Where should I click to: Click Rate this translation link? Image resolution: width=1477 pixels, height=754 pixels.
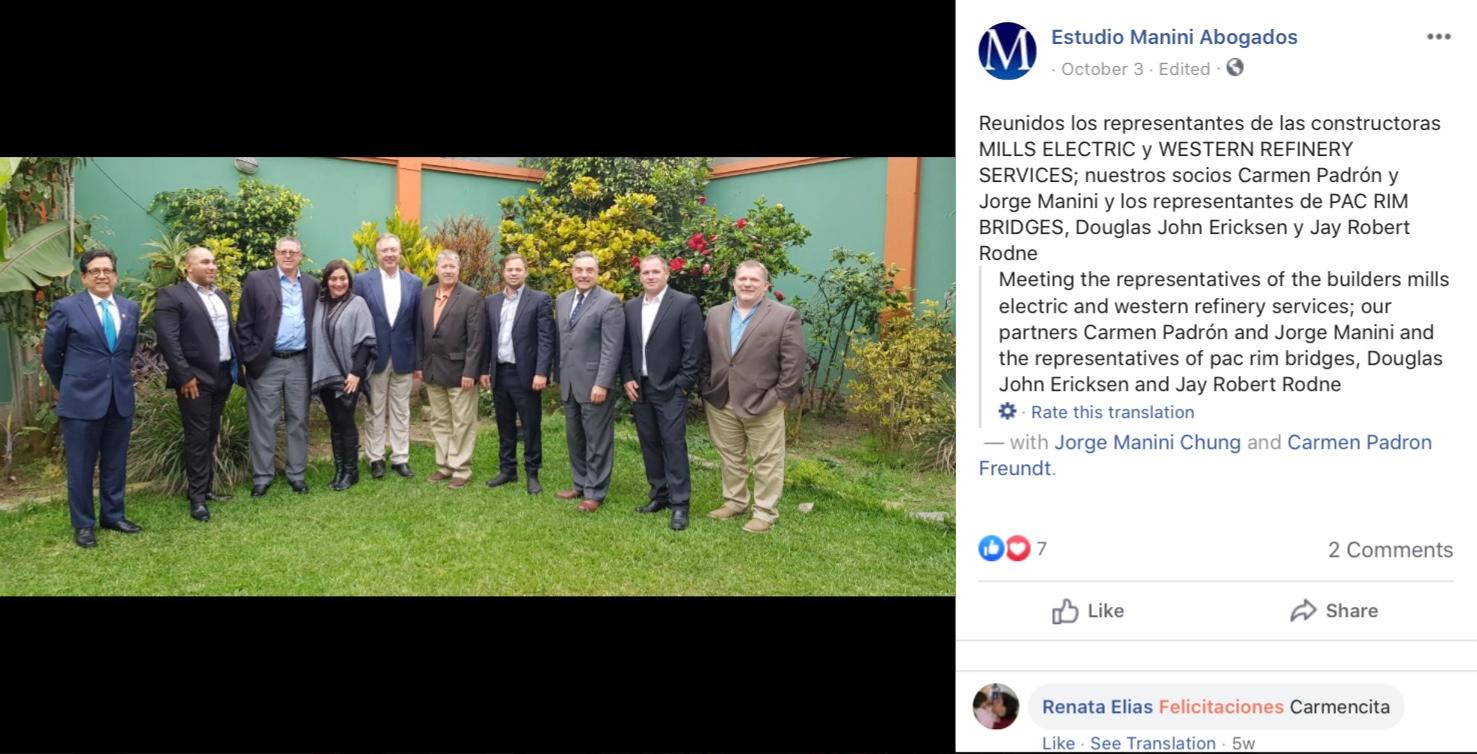pos(1112,412)
